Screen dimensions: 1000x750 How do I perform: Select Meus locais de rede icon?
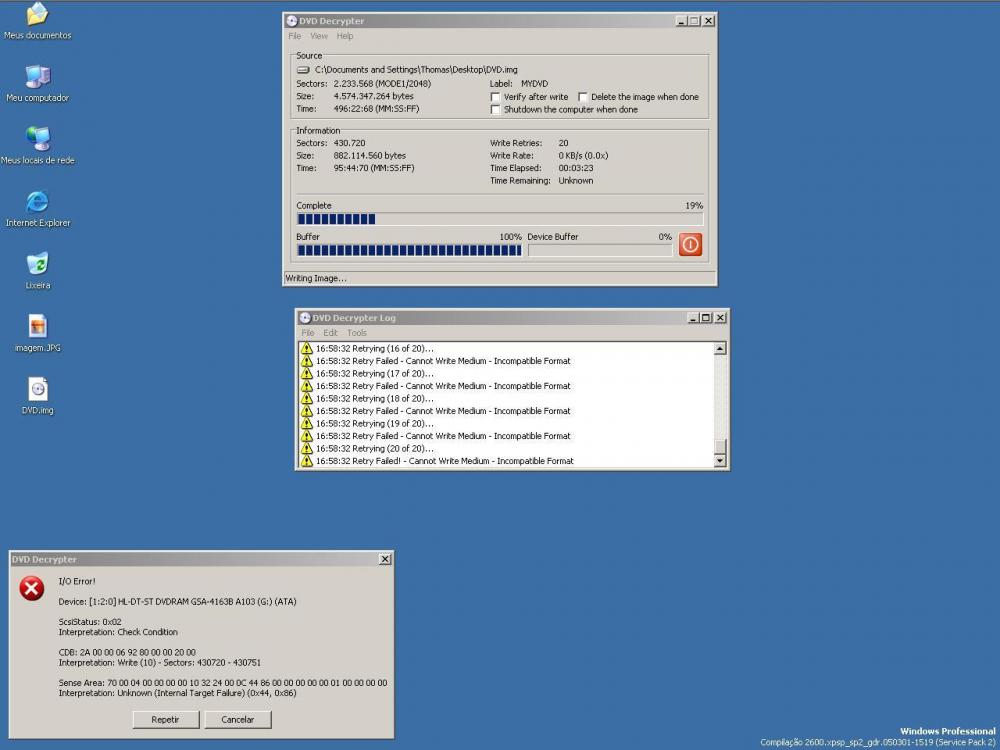click(x=37, y=139)
